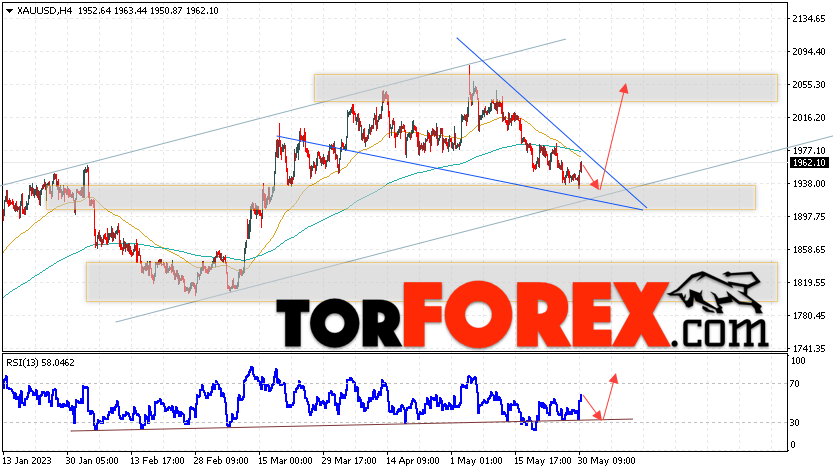Click the 2016.20 price axis label

[809, 117]
